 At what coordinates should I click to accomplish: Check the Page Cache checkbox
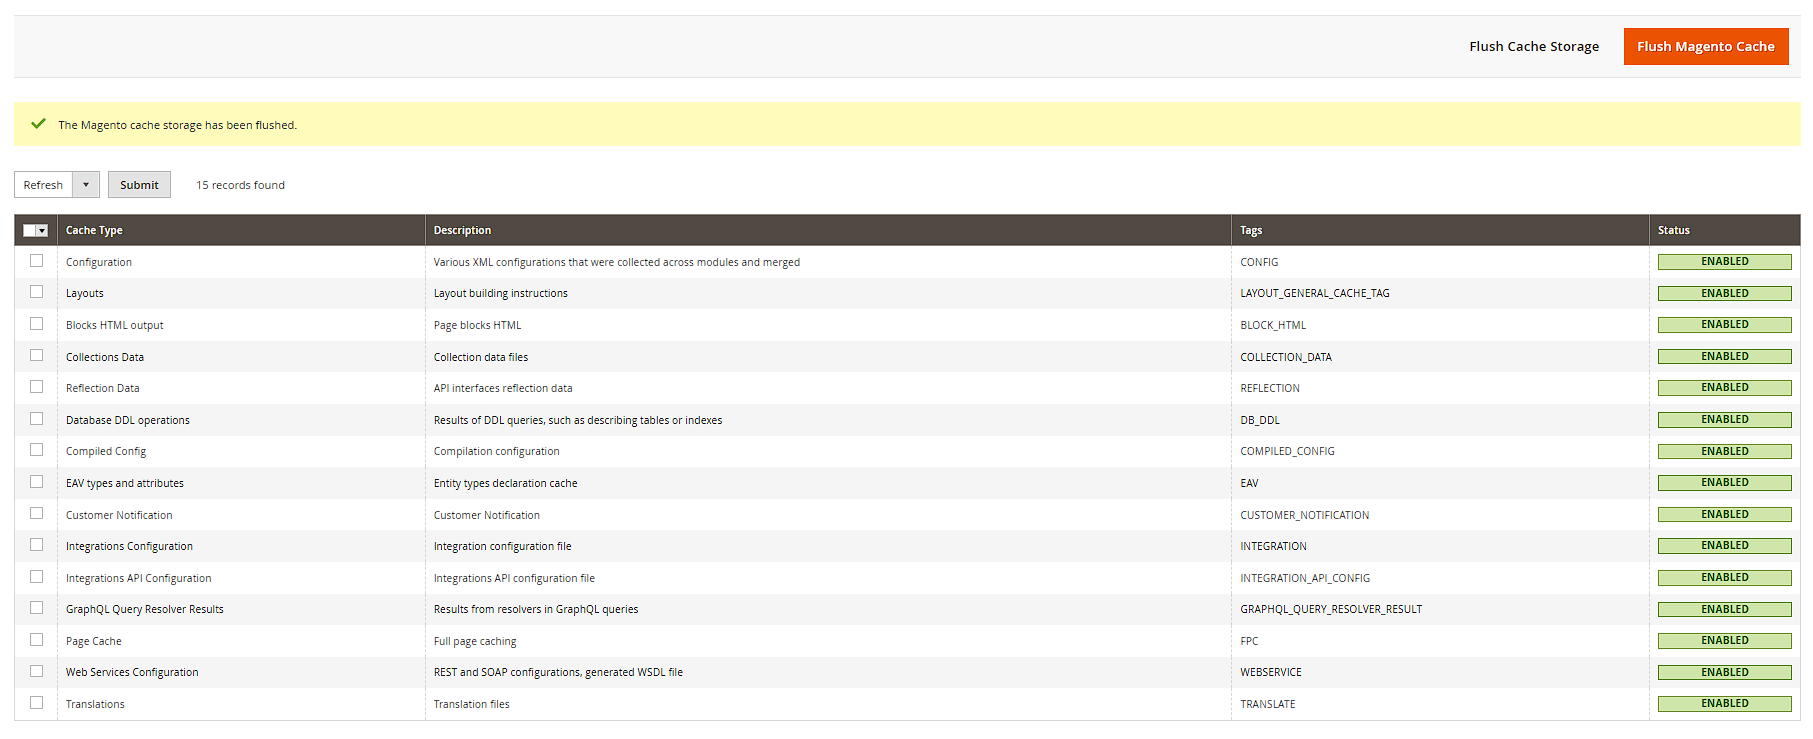37,640
